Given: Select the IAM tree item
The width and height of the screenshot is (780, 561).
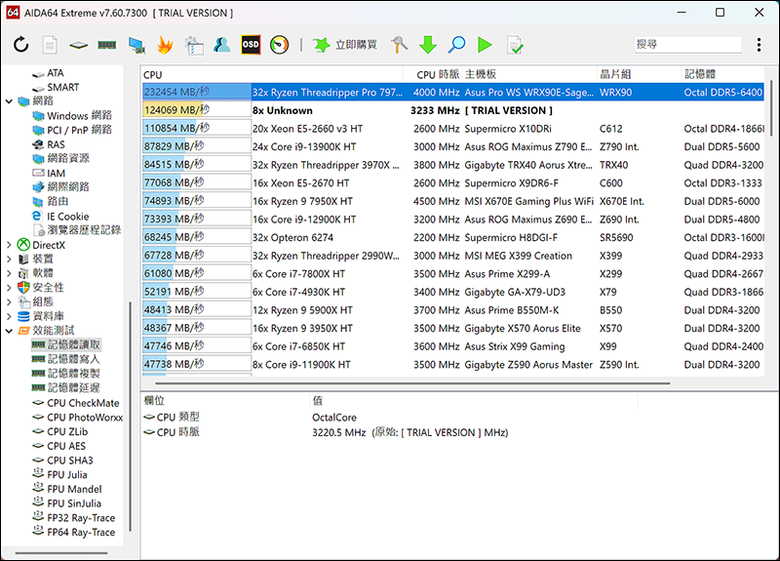Looking at the screenshot, I should 49,173.
